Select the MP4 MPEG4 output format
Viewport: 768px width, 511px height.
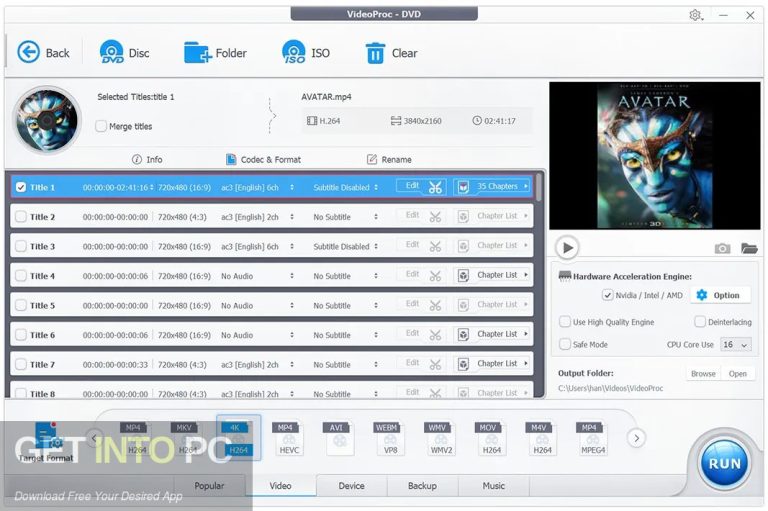tap(592, 438)
